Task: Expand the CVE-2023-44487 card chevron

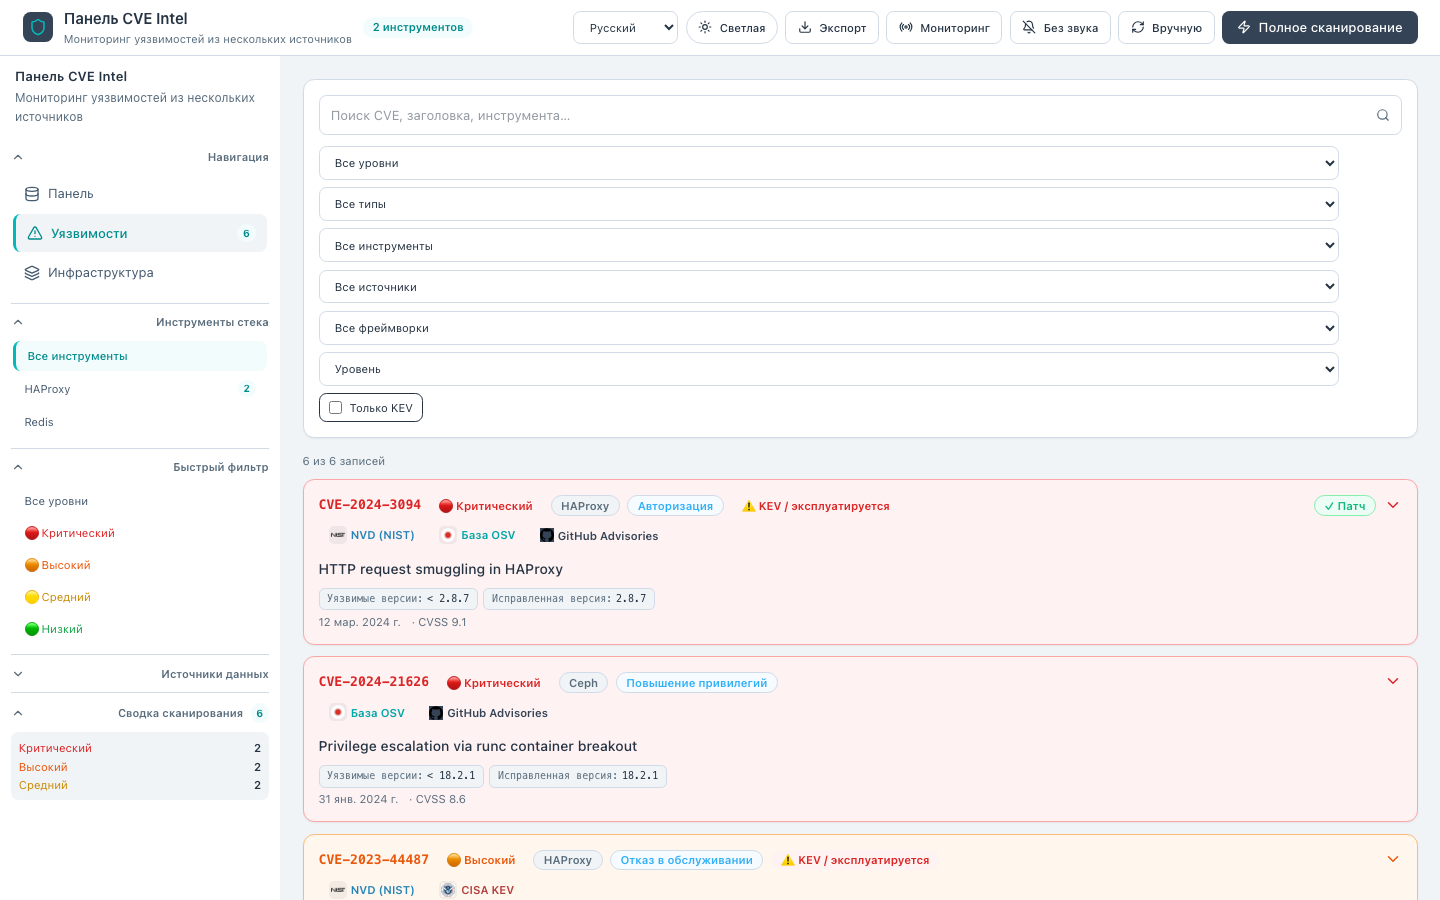Action: (1393, 859)
